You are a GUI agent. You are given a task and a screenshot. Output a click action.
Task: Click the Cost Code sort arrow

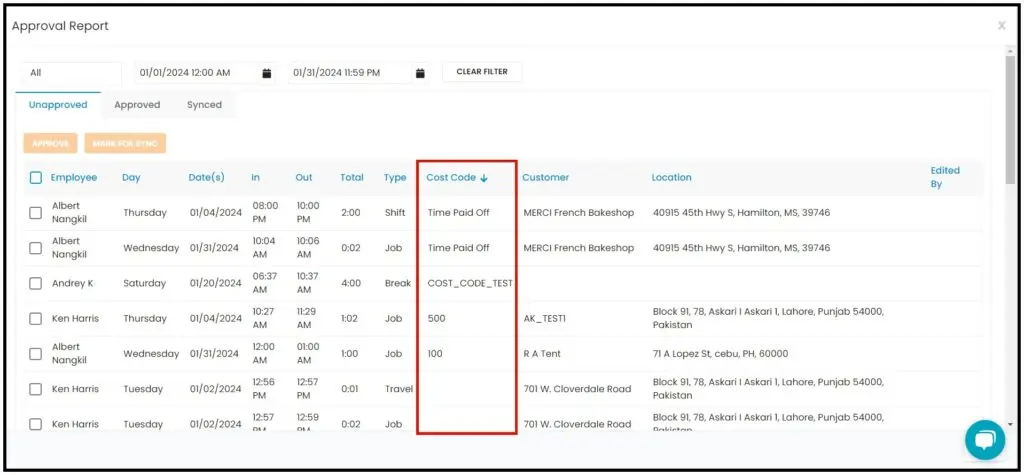[x=484, y=178]
